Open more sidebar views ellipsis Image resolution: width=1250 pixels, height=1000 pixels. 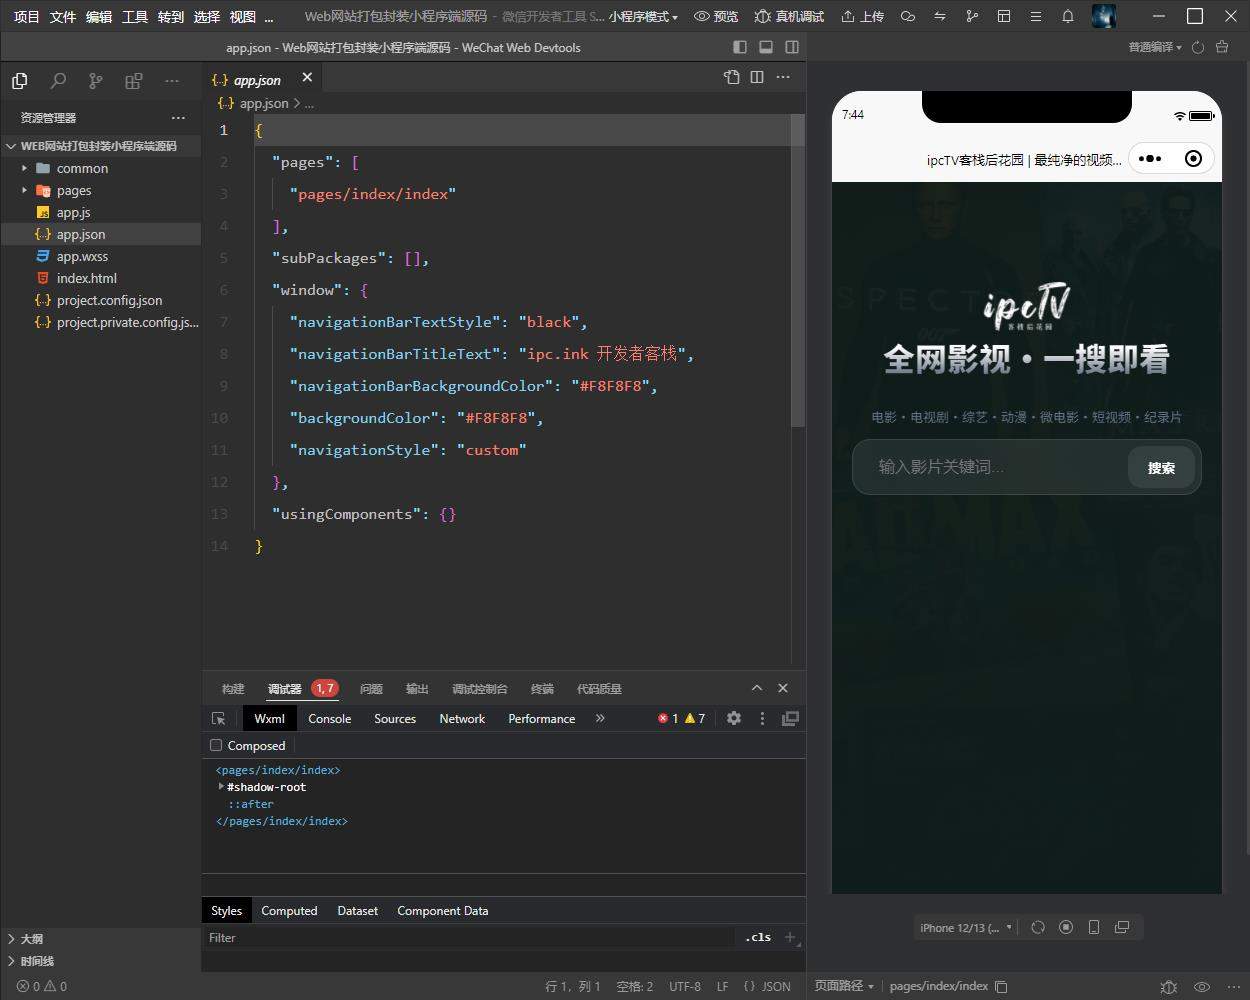click(x=172, y=81)
